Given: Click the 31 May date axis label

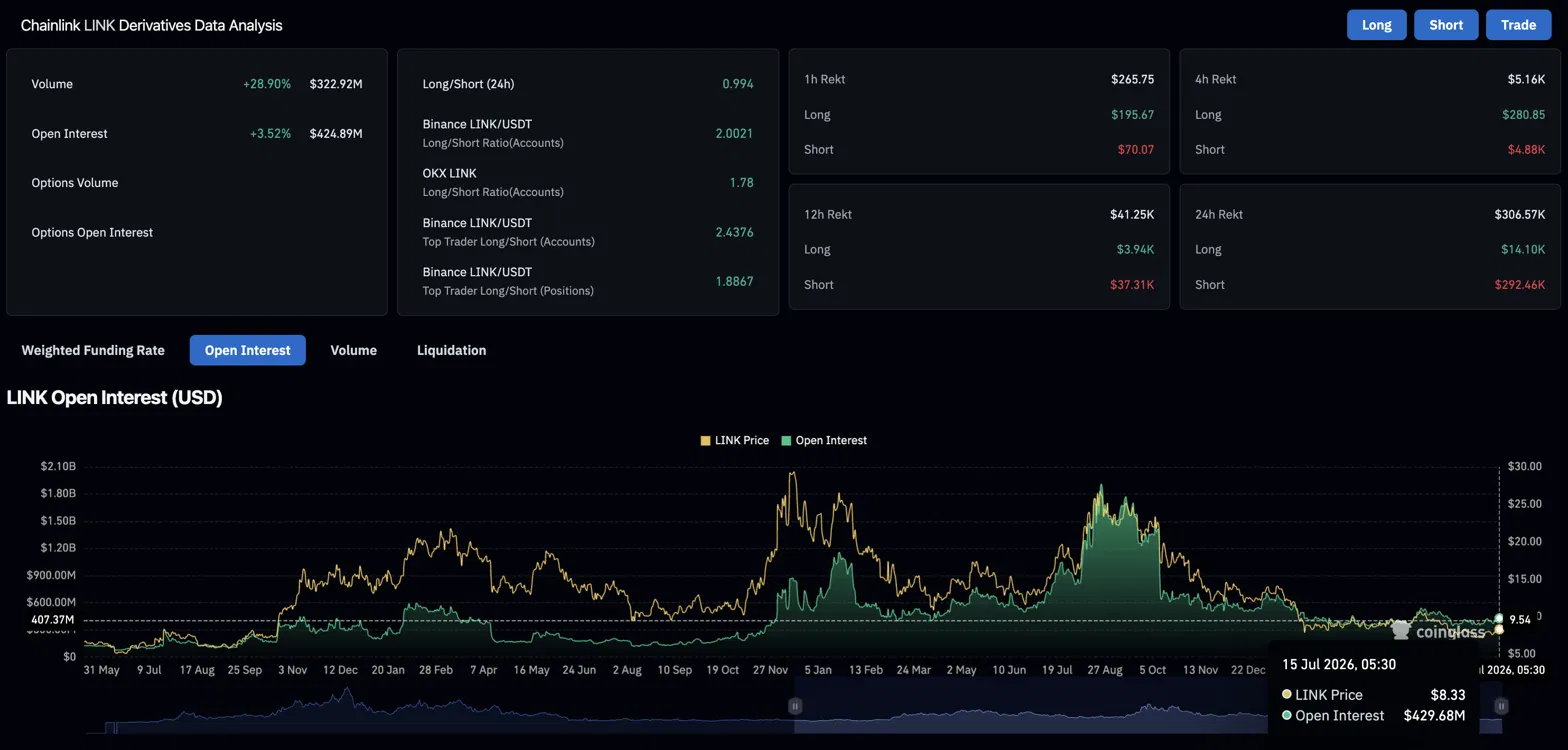Looking at the screenshot, I should click(x=102, y=670).
